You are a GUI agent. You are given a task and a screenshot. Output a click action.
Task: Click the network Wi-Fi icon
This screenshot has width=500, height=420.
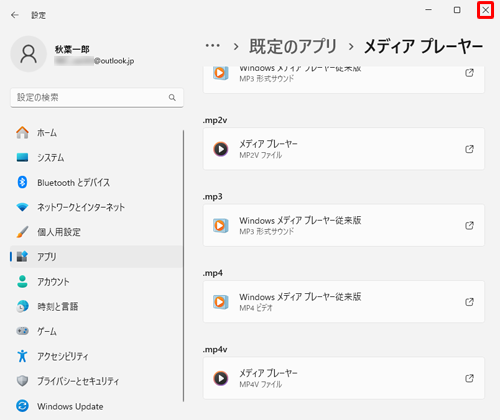tap(22, 207)
